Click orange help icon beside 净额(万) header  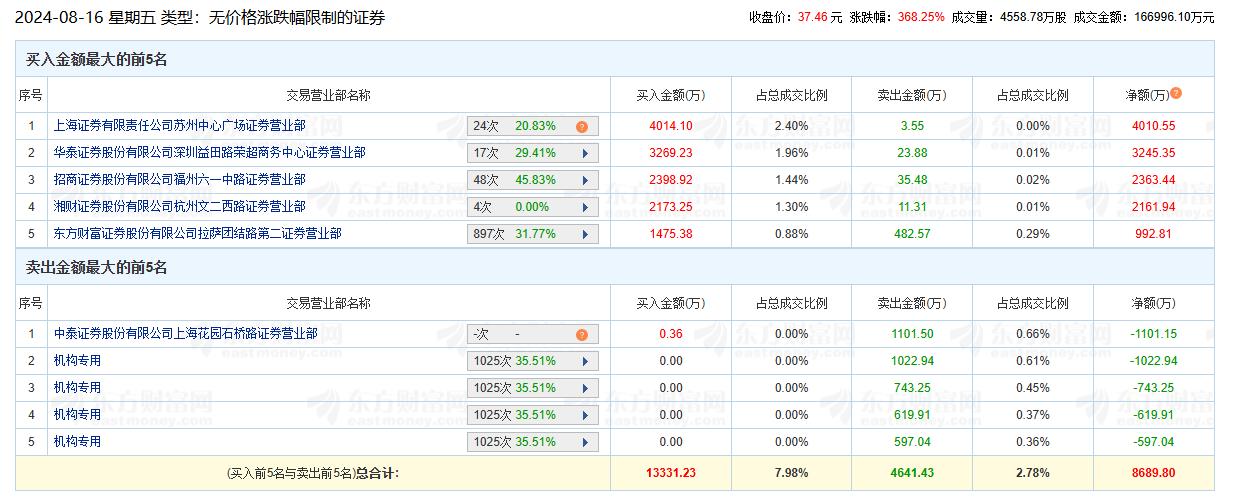tap(1176, 93)
